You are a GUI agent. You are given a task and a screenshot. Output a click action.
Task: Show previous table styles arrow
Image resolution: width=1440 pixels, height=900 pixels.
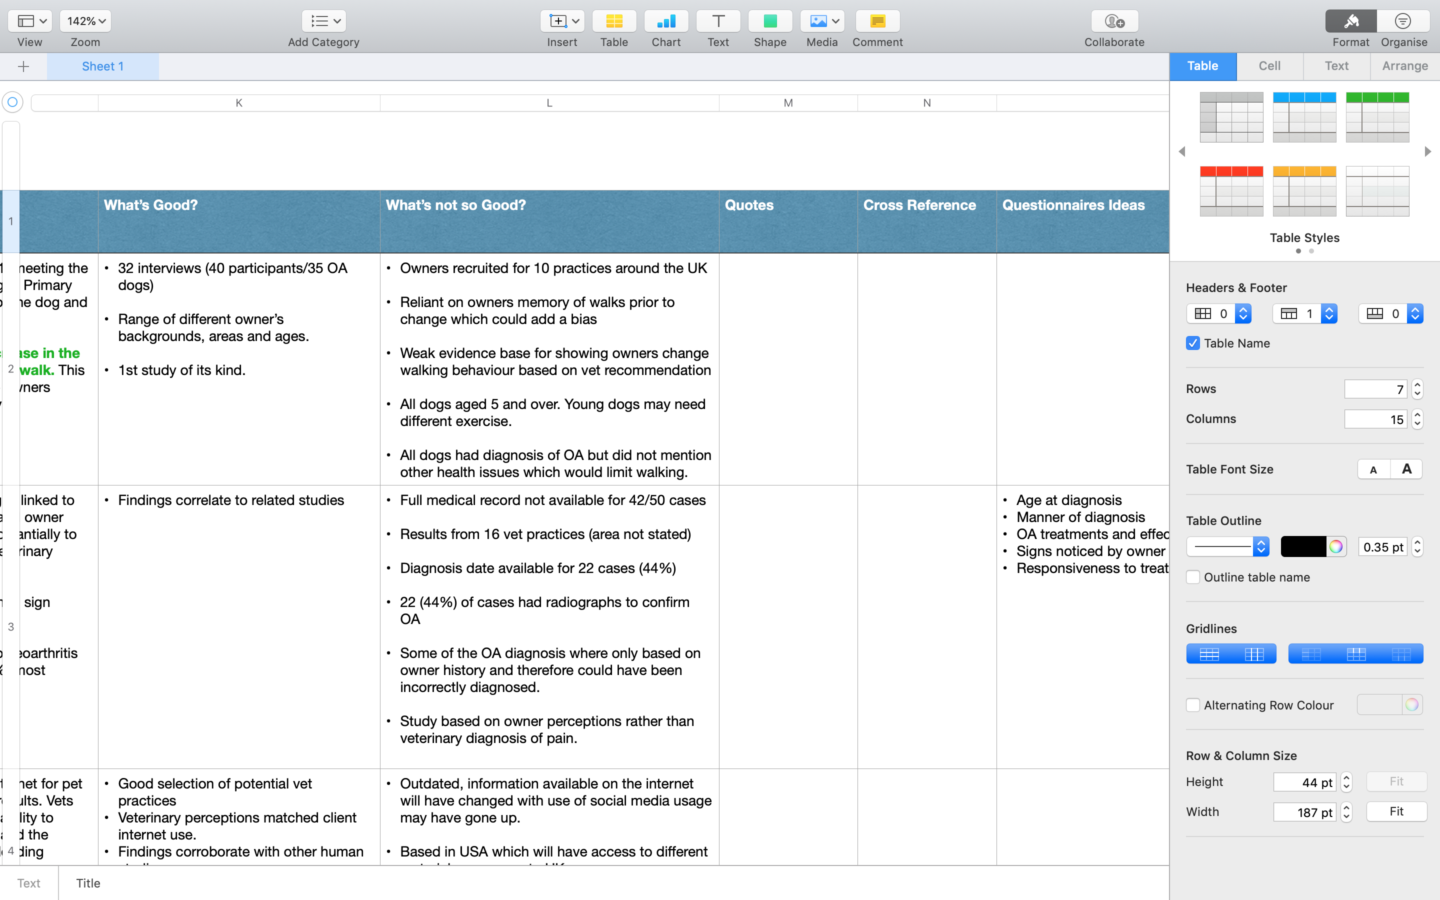tap(1182, 152)
